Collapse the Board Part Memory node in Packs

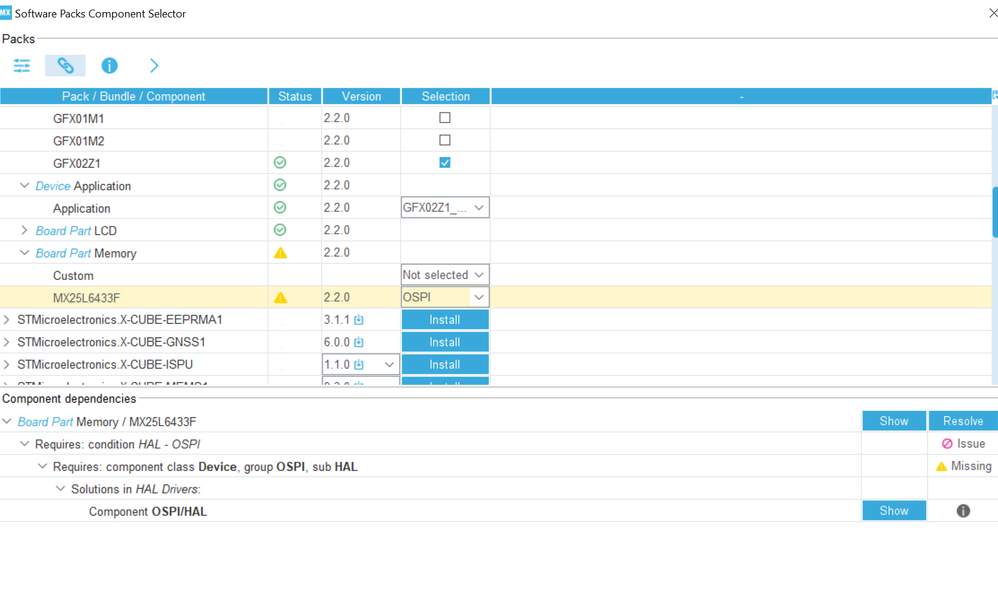(x=24, y=253)
